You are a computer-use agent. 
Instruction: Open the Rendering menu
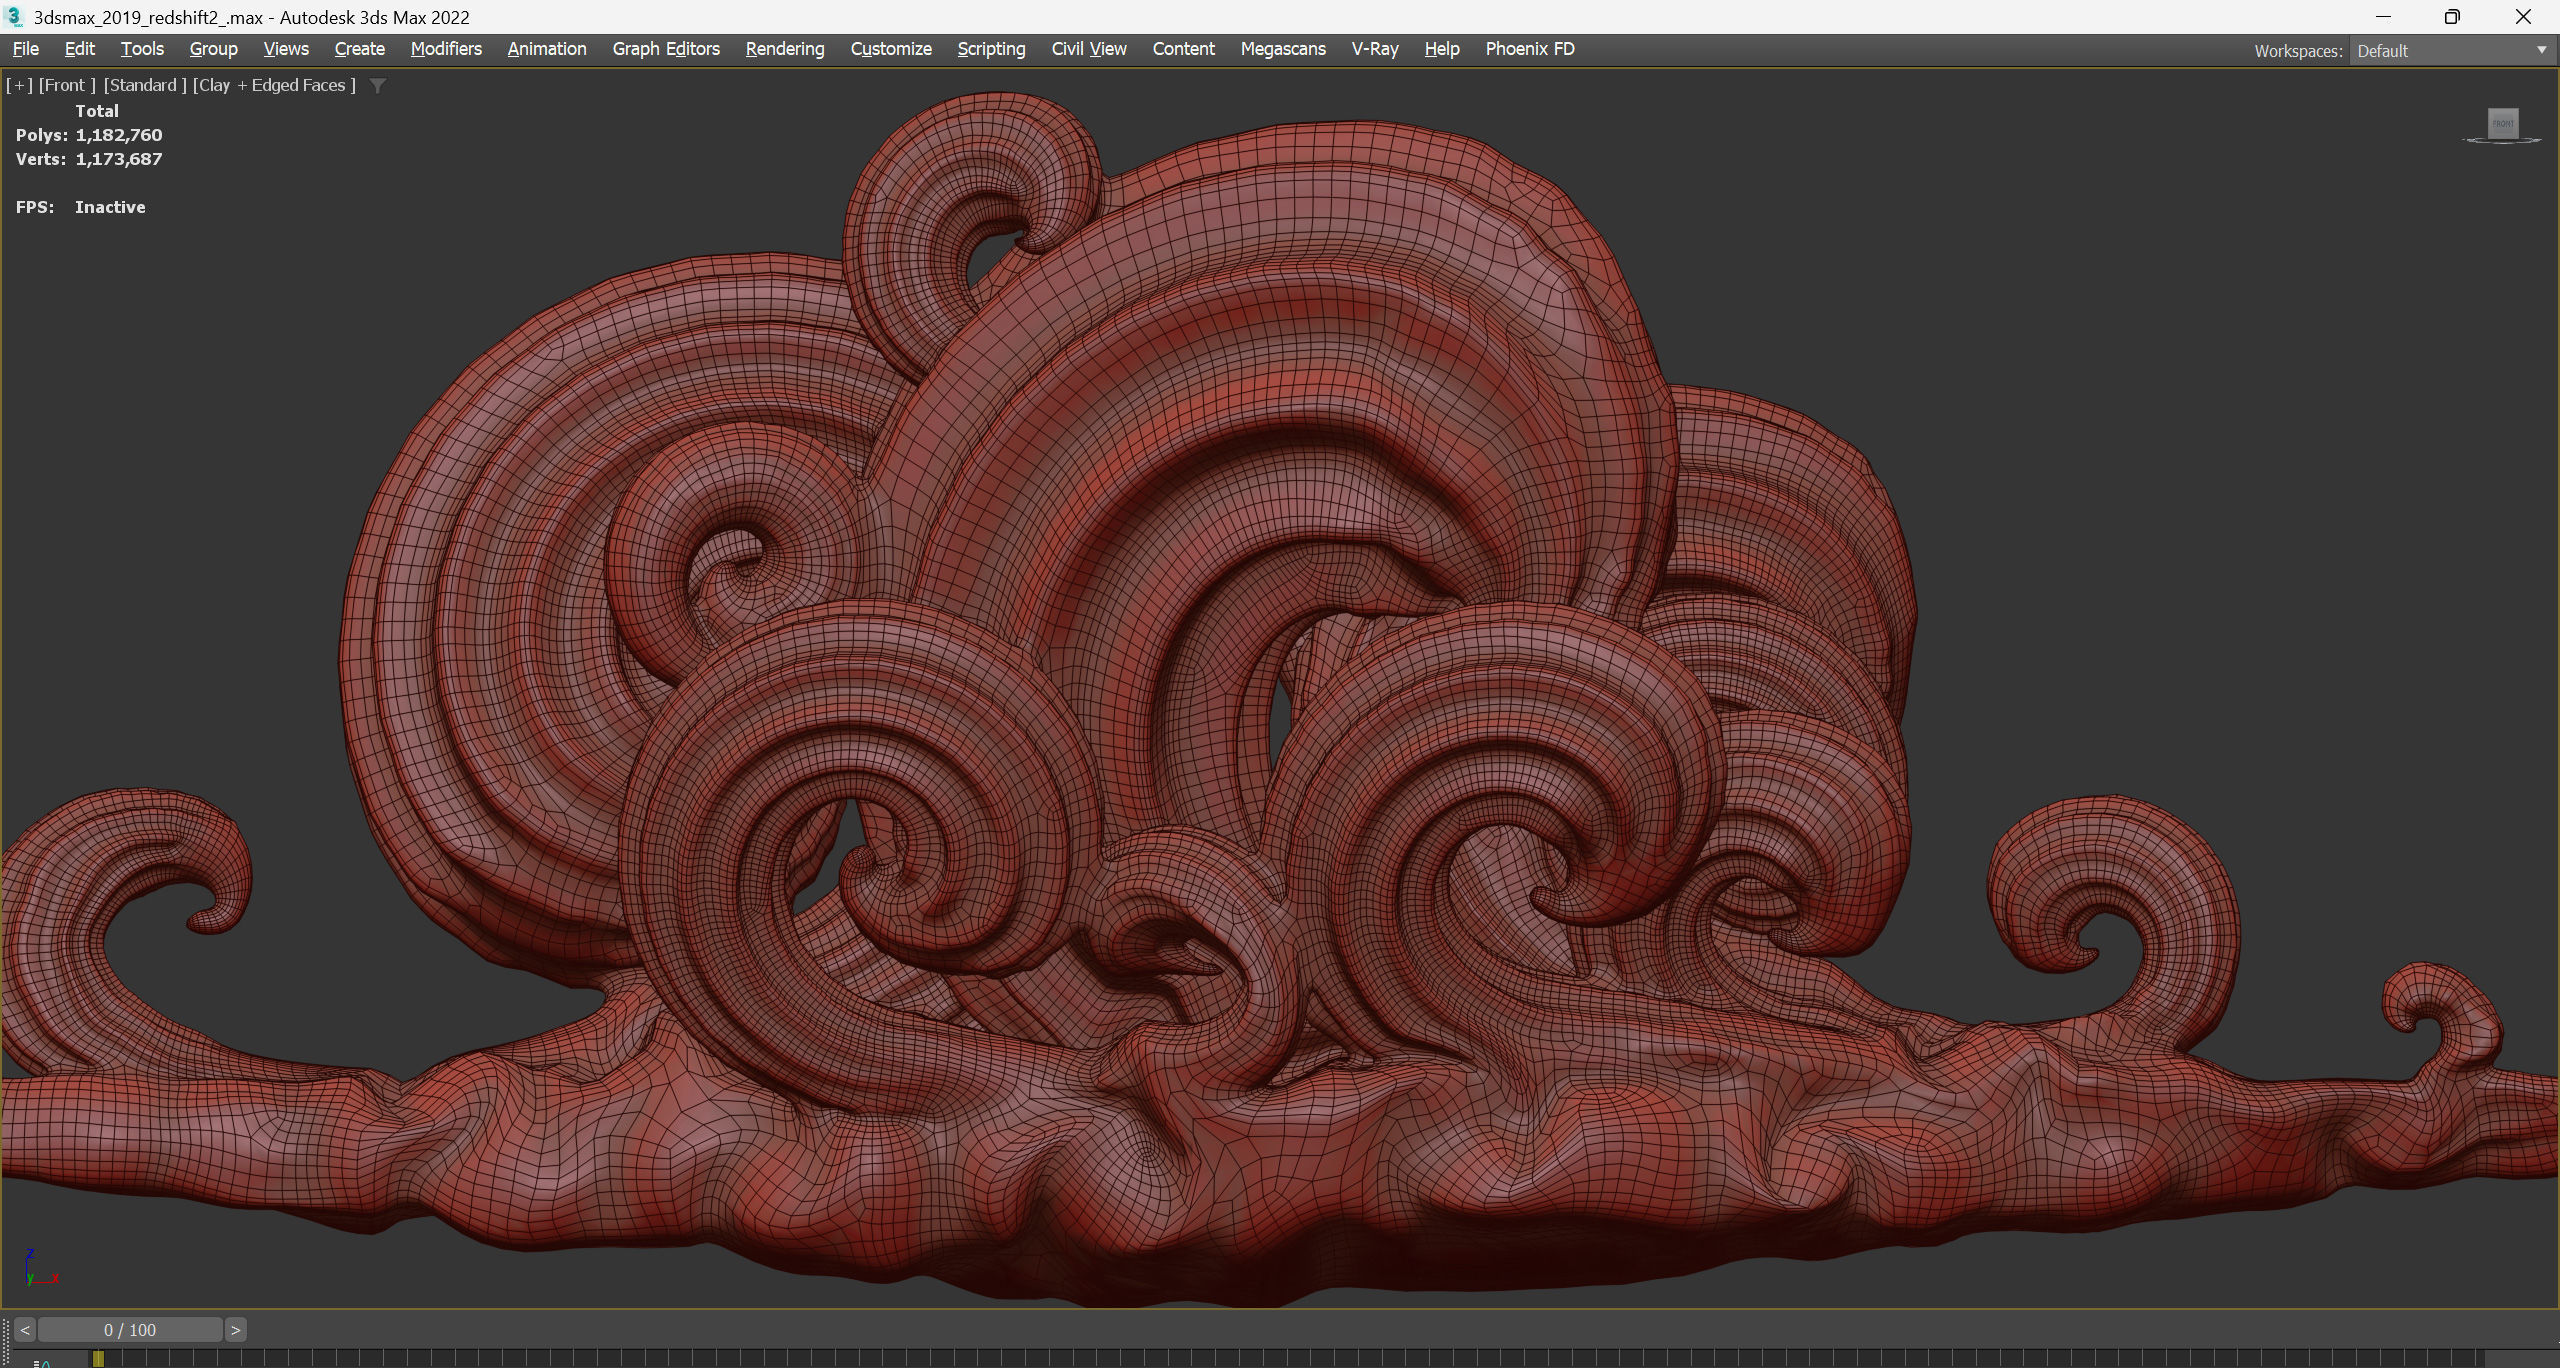[785, 49]
